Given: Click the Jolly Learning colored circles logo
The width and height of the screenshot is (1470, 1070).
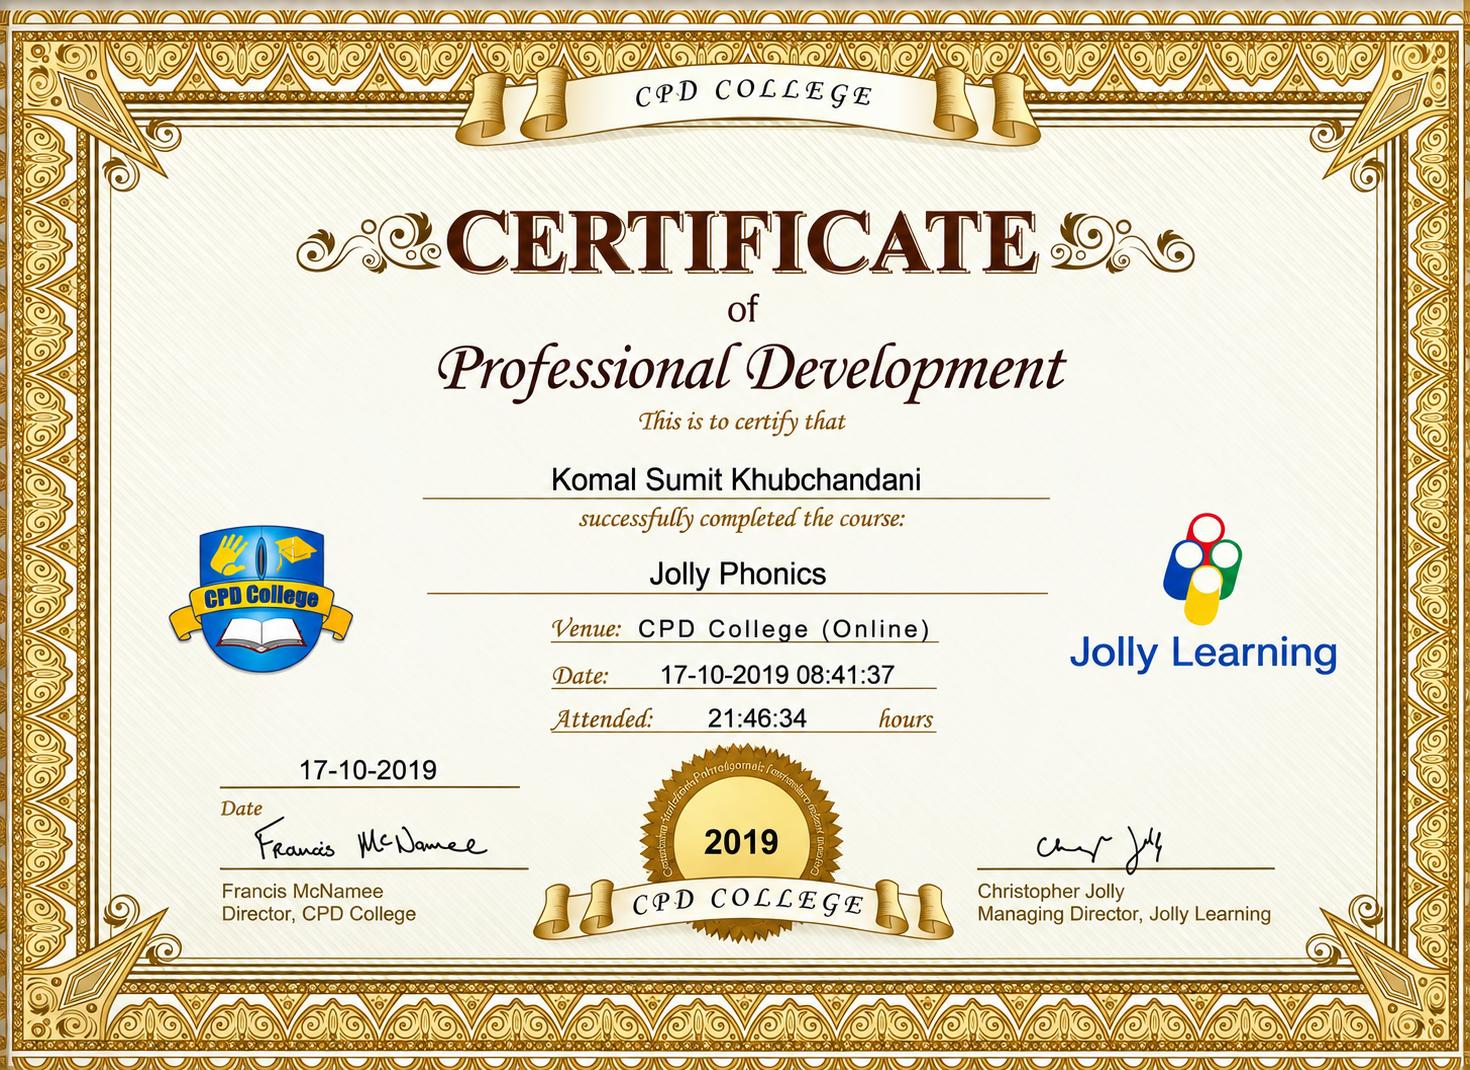Looking at the screenshot, I should (1203, 569).
